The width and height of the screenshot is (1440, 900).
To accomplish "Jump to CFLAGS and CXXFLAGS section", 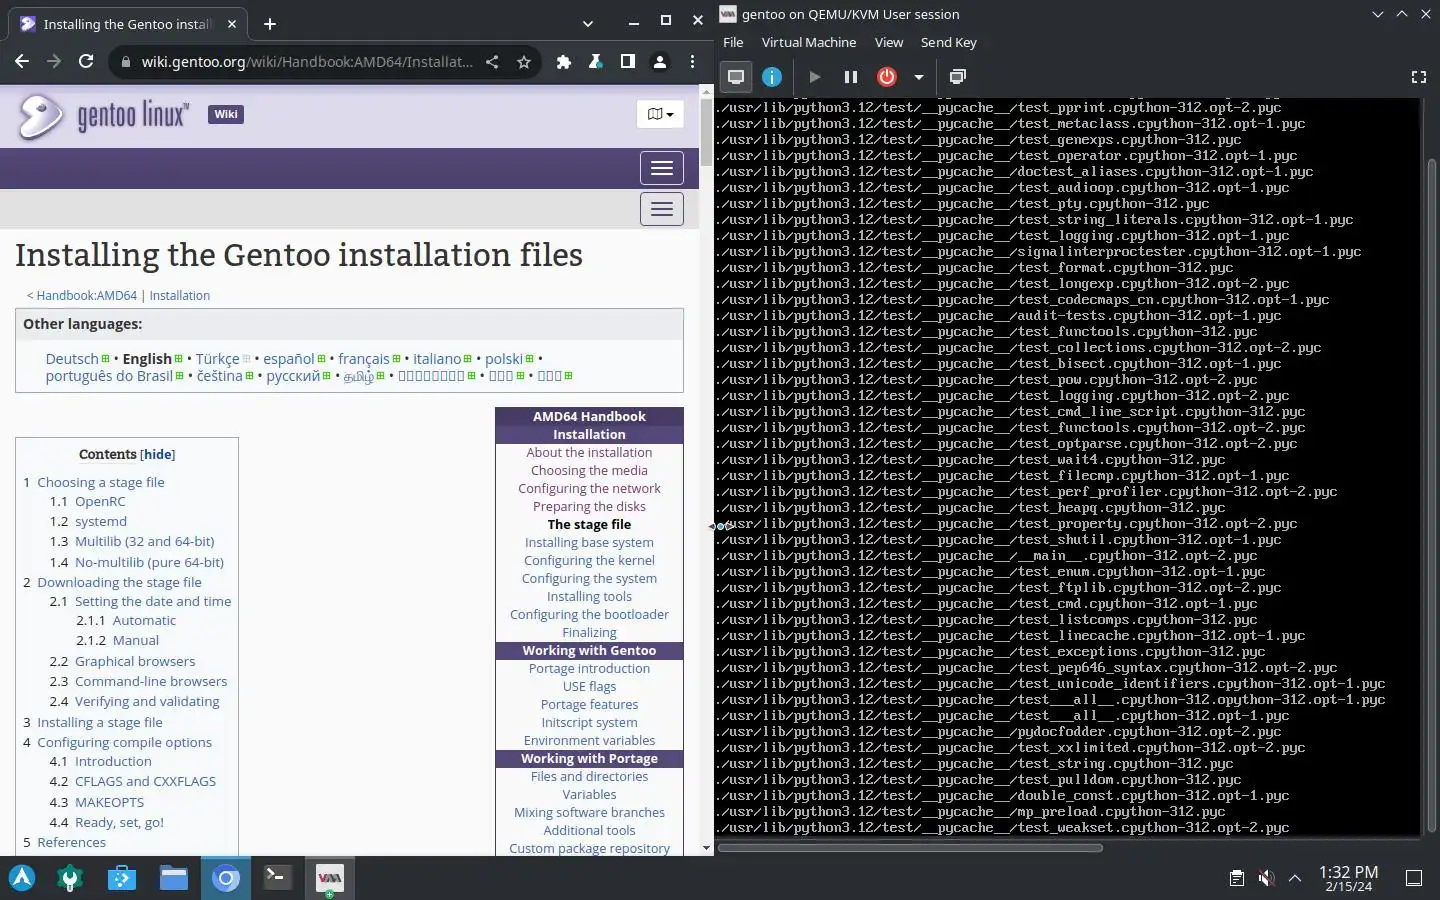I will [x=145, y=782].
